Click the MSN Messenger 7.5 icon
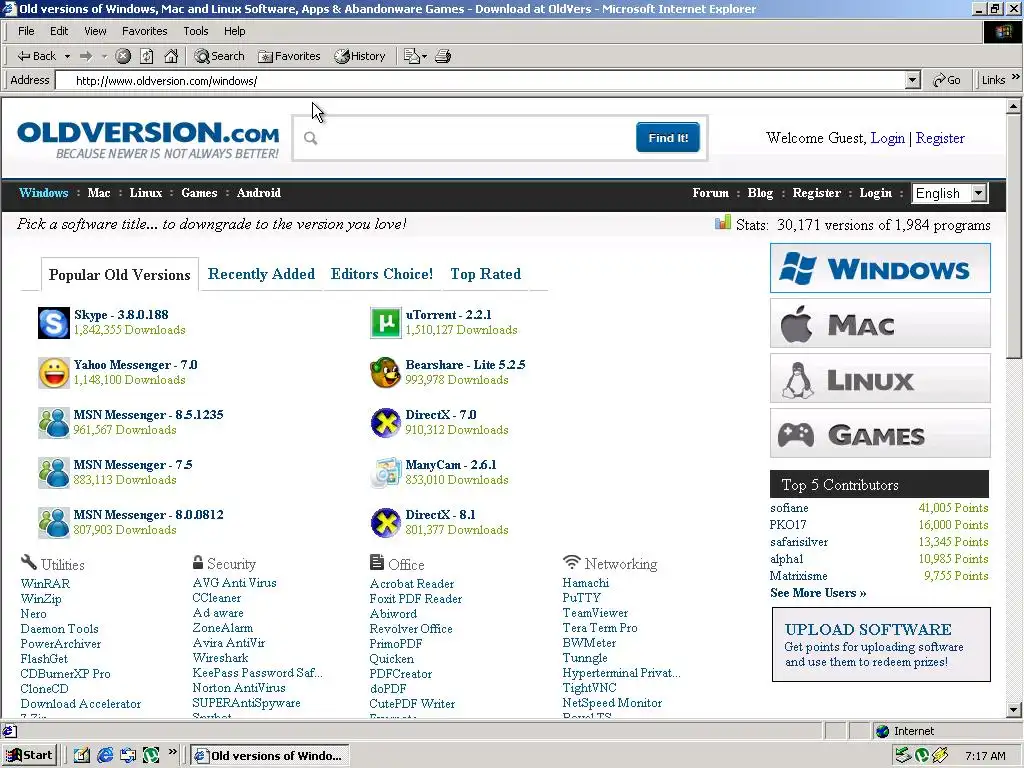The image size is (1024, 768). [x=54, y=473]
